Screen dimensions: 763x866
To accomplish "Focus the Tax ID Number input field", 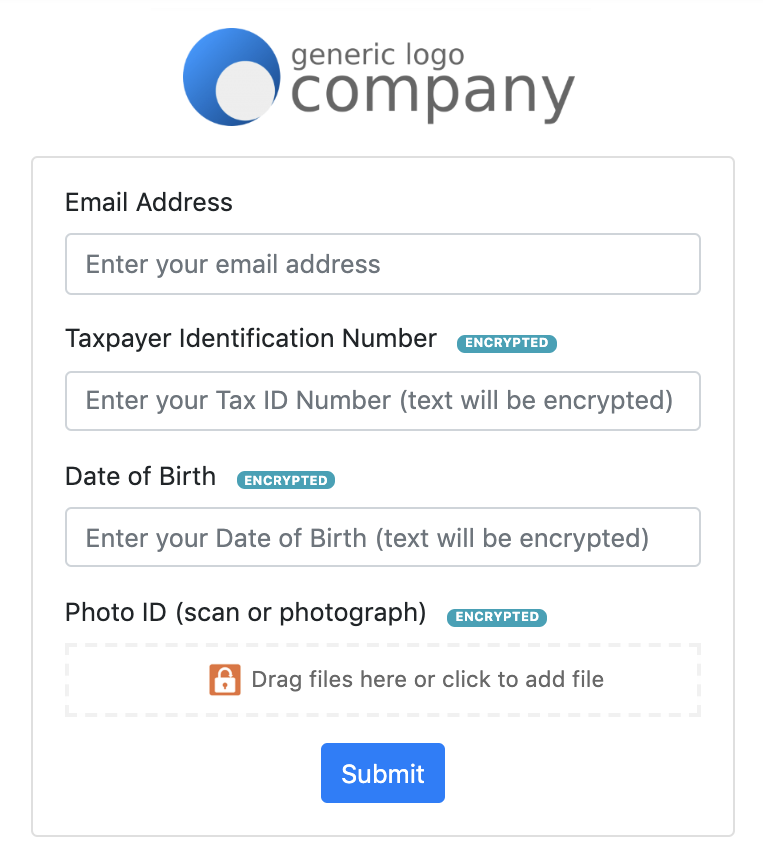I will coord(383,401).
